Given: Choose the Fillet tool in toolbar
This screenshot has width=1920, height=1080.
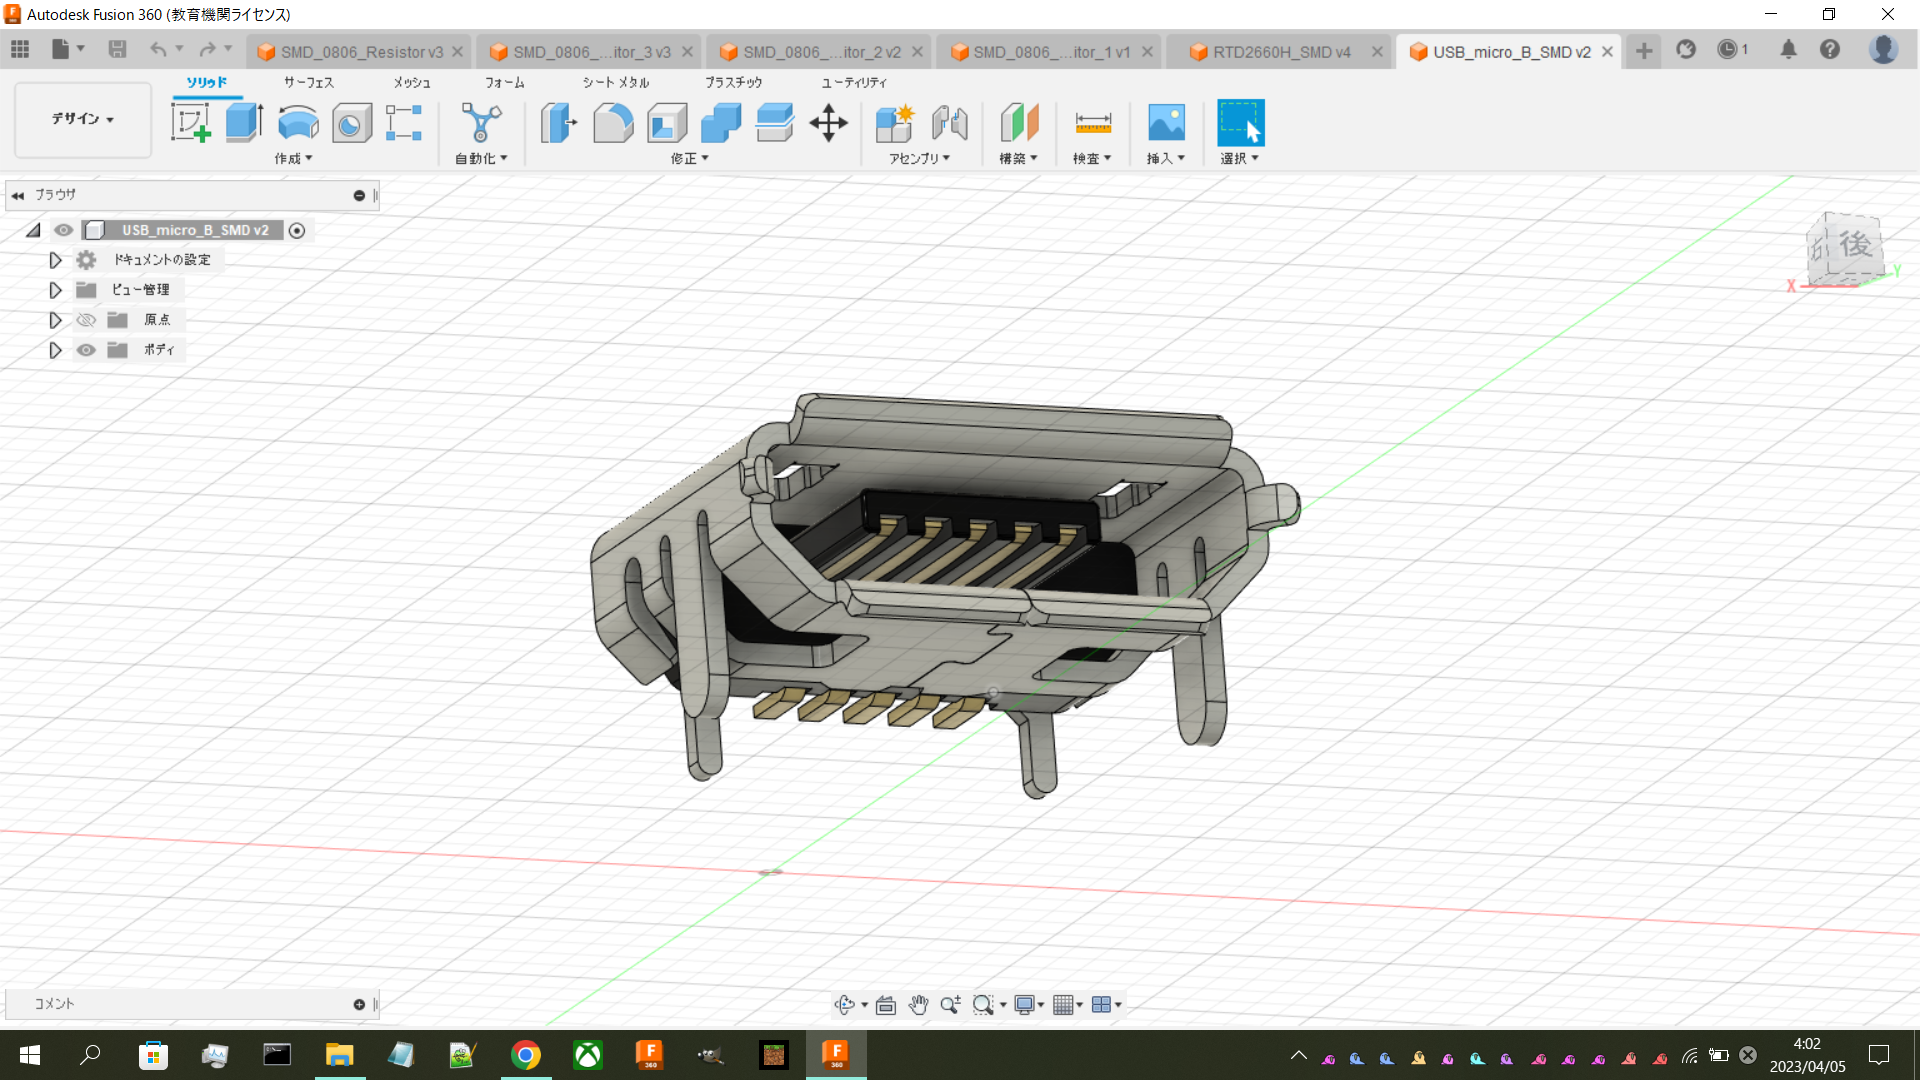Looking at the screenshot, I should point(613,123).
